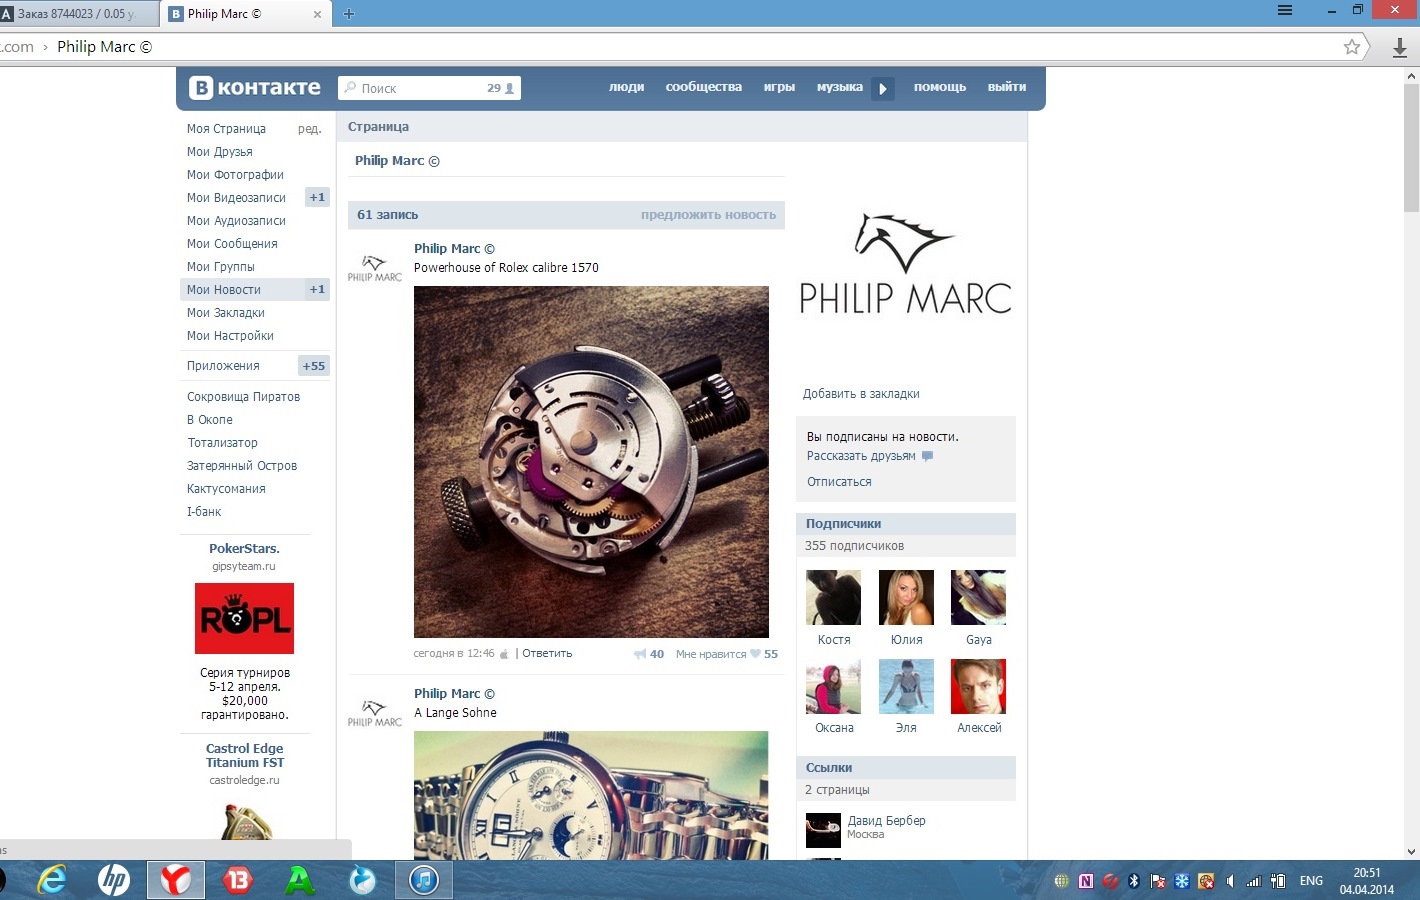The height and width of the screenshot is (900, 1420).
Task: Open музыка in the VK header
Action: pos(840,87)
